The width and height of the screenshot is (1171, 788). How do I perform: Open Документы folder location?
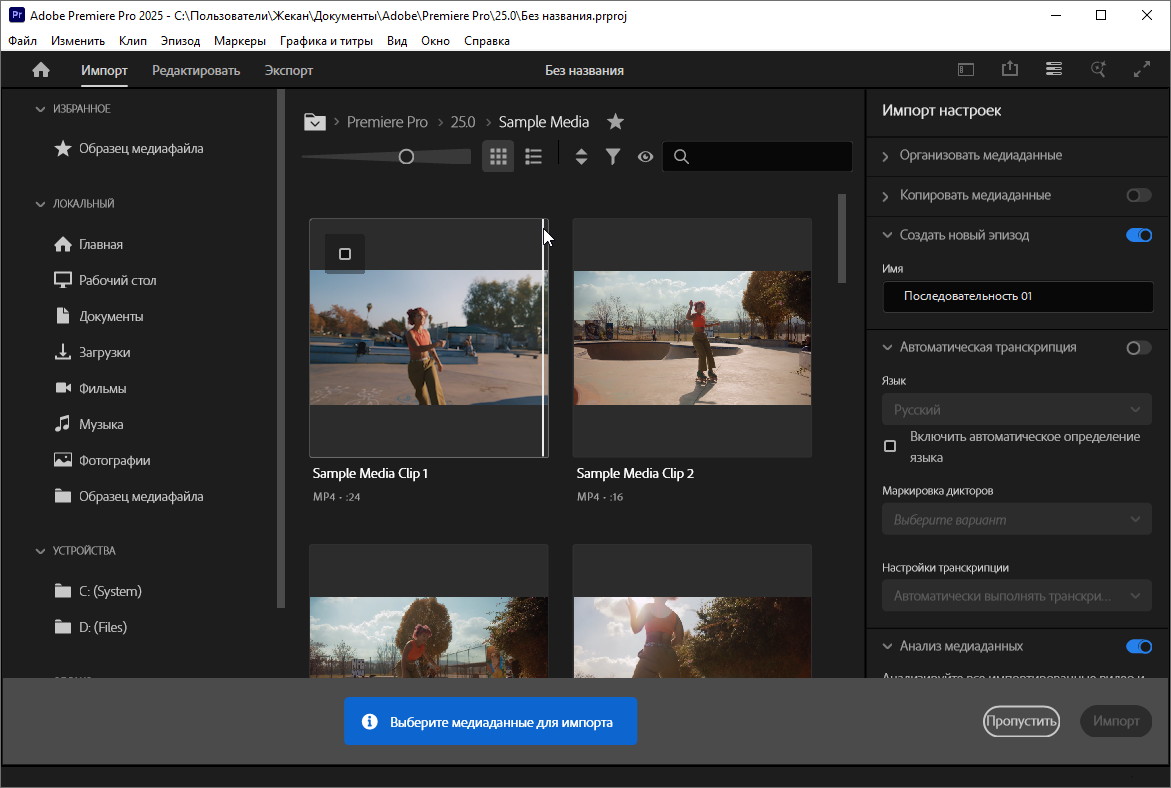coord(99,316)
